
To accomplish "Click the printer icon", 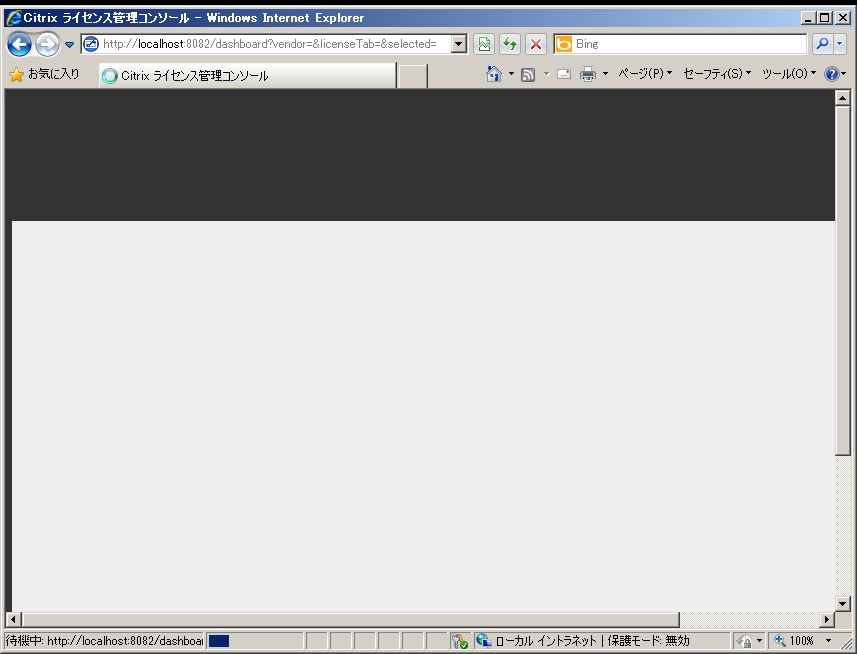I will click(x=588, y=75).
